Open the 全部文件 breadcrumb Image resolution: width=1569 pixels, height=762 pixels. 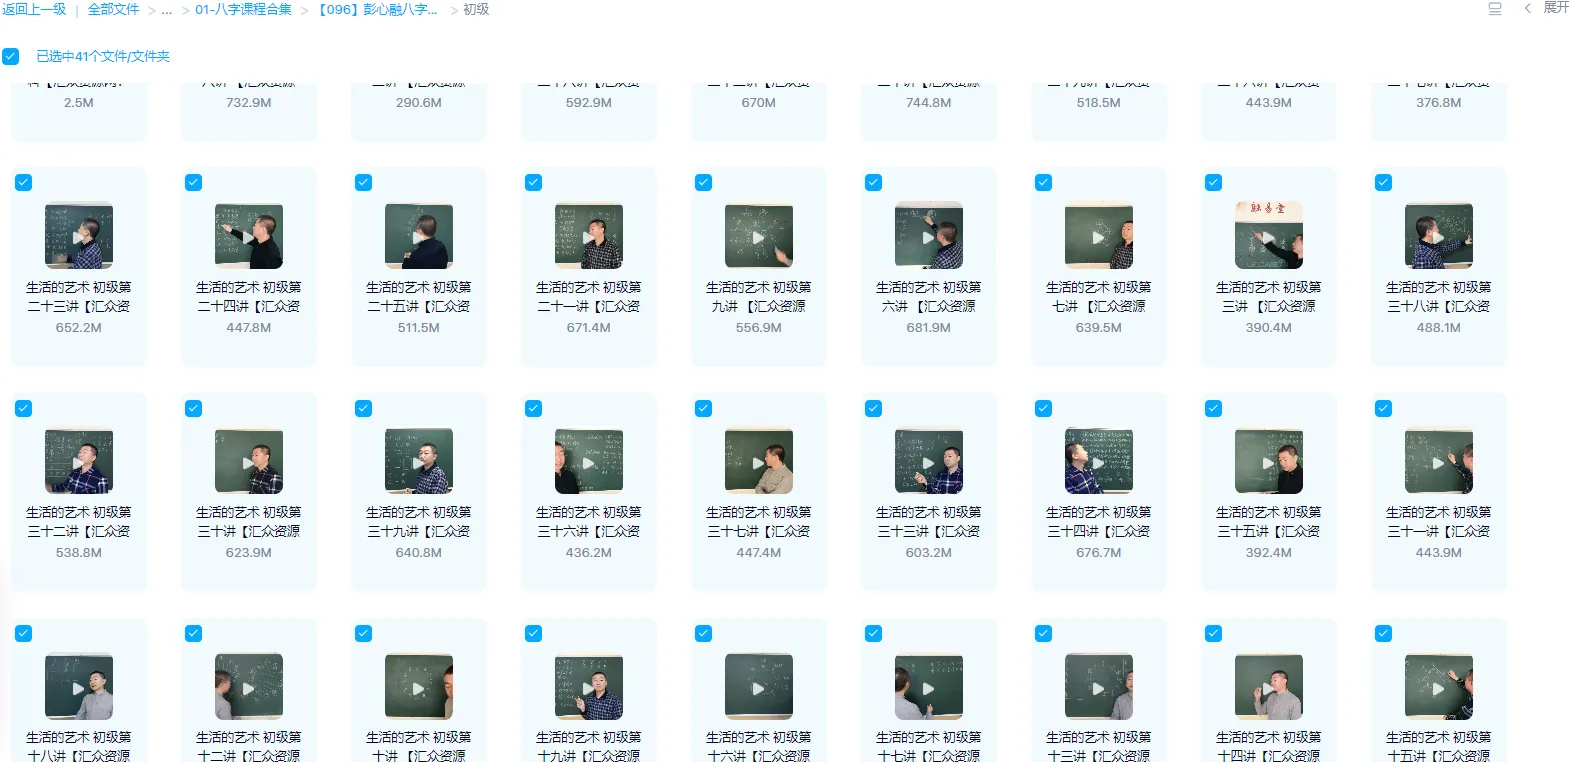tap(114, 9)
